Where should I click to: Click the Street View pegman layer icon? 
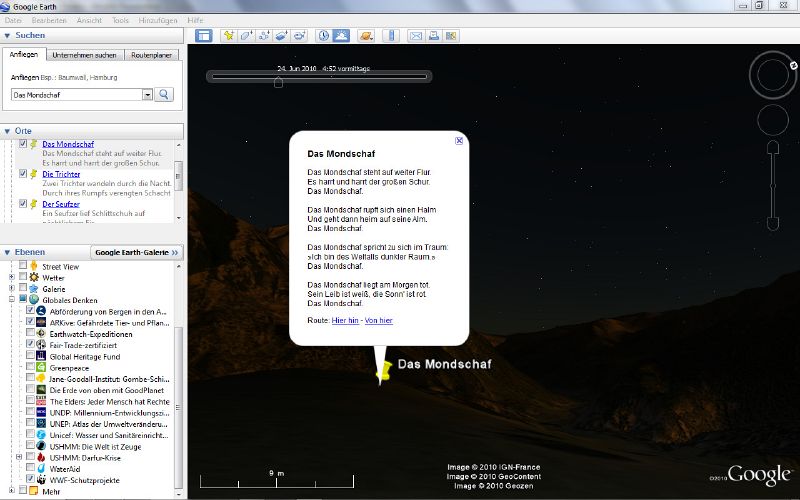(x=34, y=266)
